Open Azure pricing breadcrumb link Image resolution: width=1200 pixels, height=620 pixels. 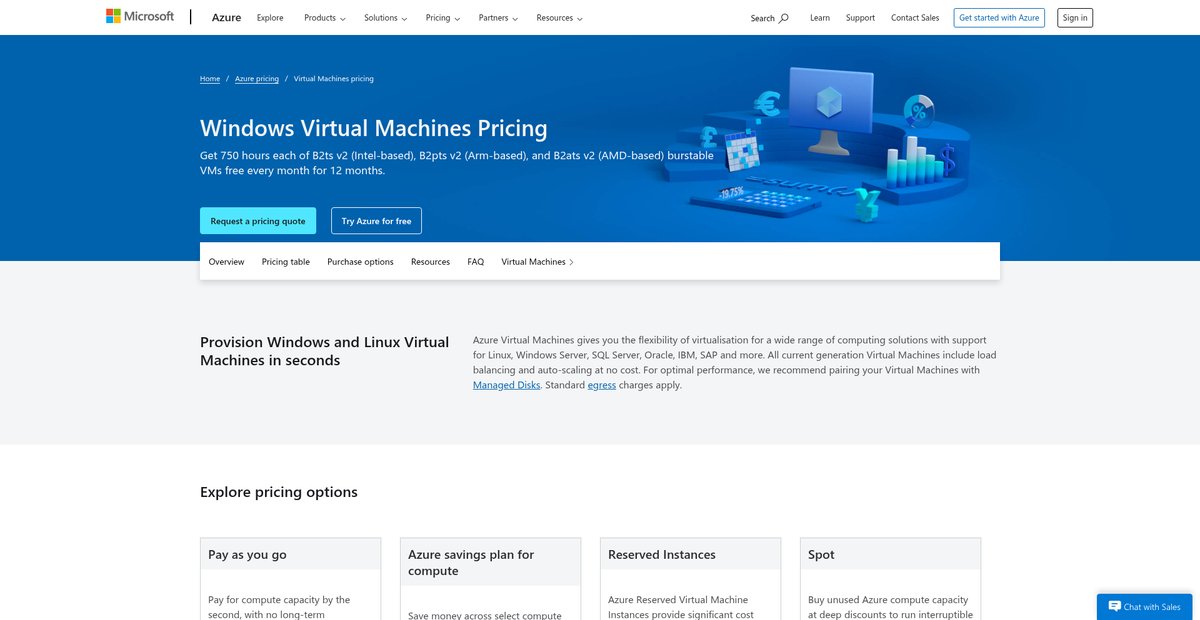pos(257,79)
